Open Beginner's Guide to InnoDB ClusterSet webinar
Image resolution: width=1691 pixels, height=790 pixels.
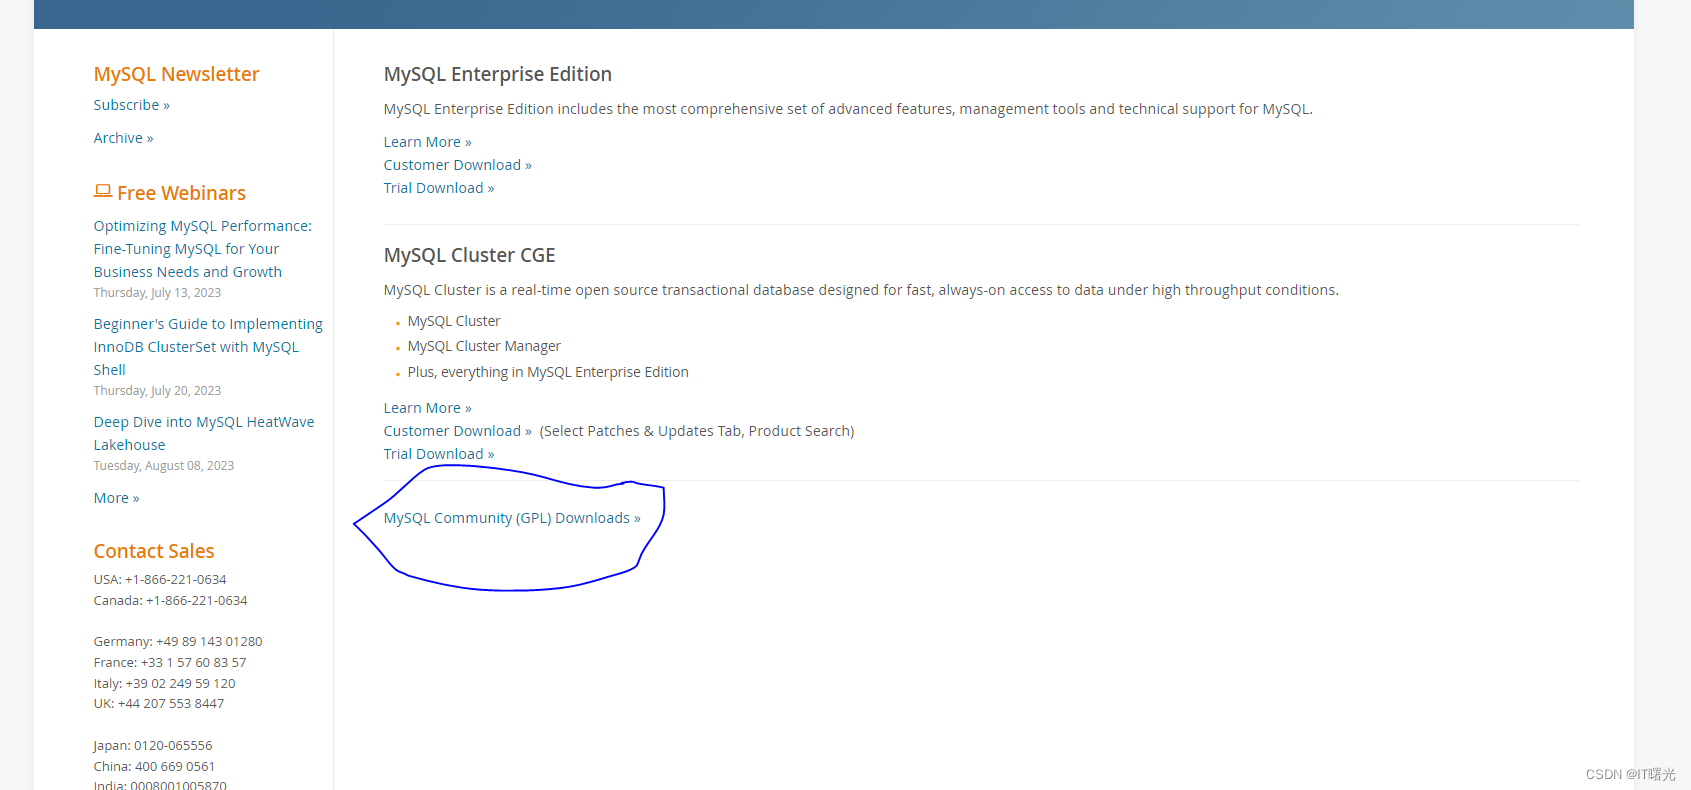coord(208,347)
